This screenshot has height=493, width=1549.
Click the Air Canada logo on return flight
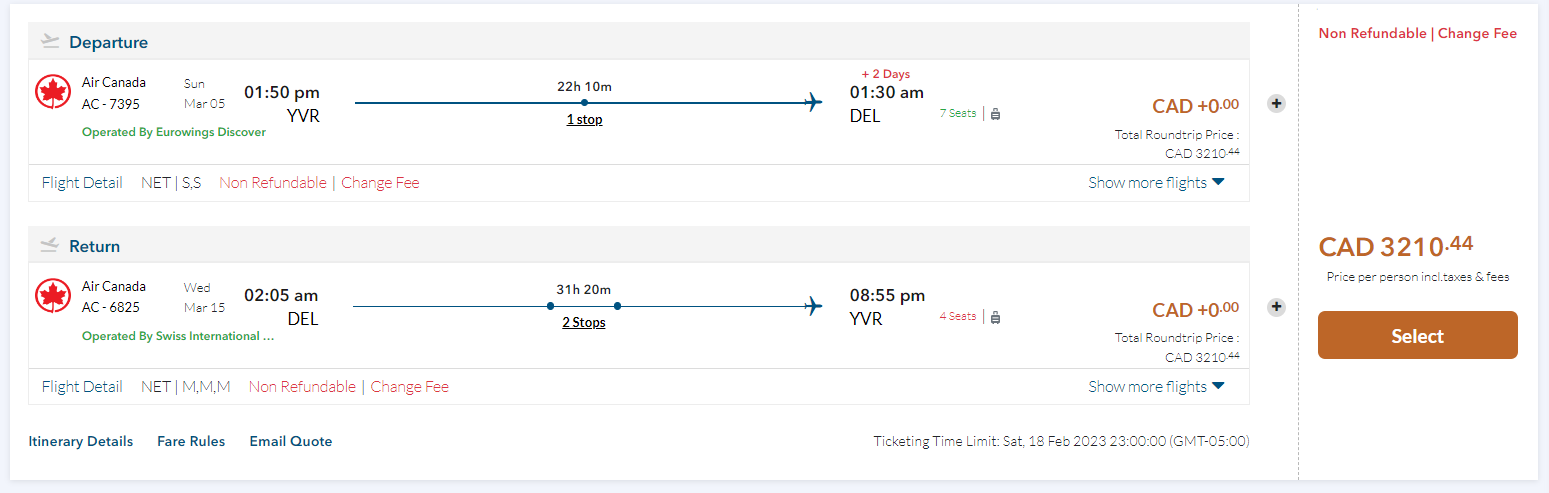[53, 296]
